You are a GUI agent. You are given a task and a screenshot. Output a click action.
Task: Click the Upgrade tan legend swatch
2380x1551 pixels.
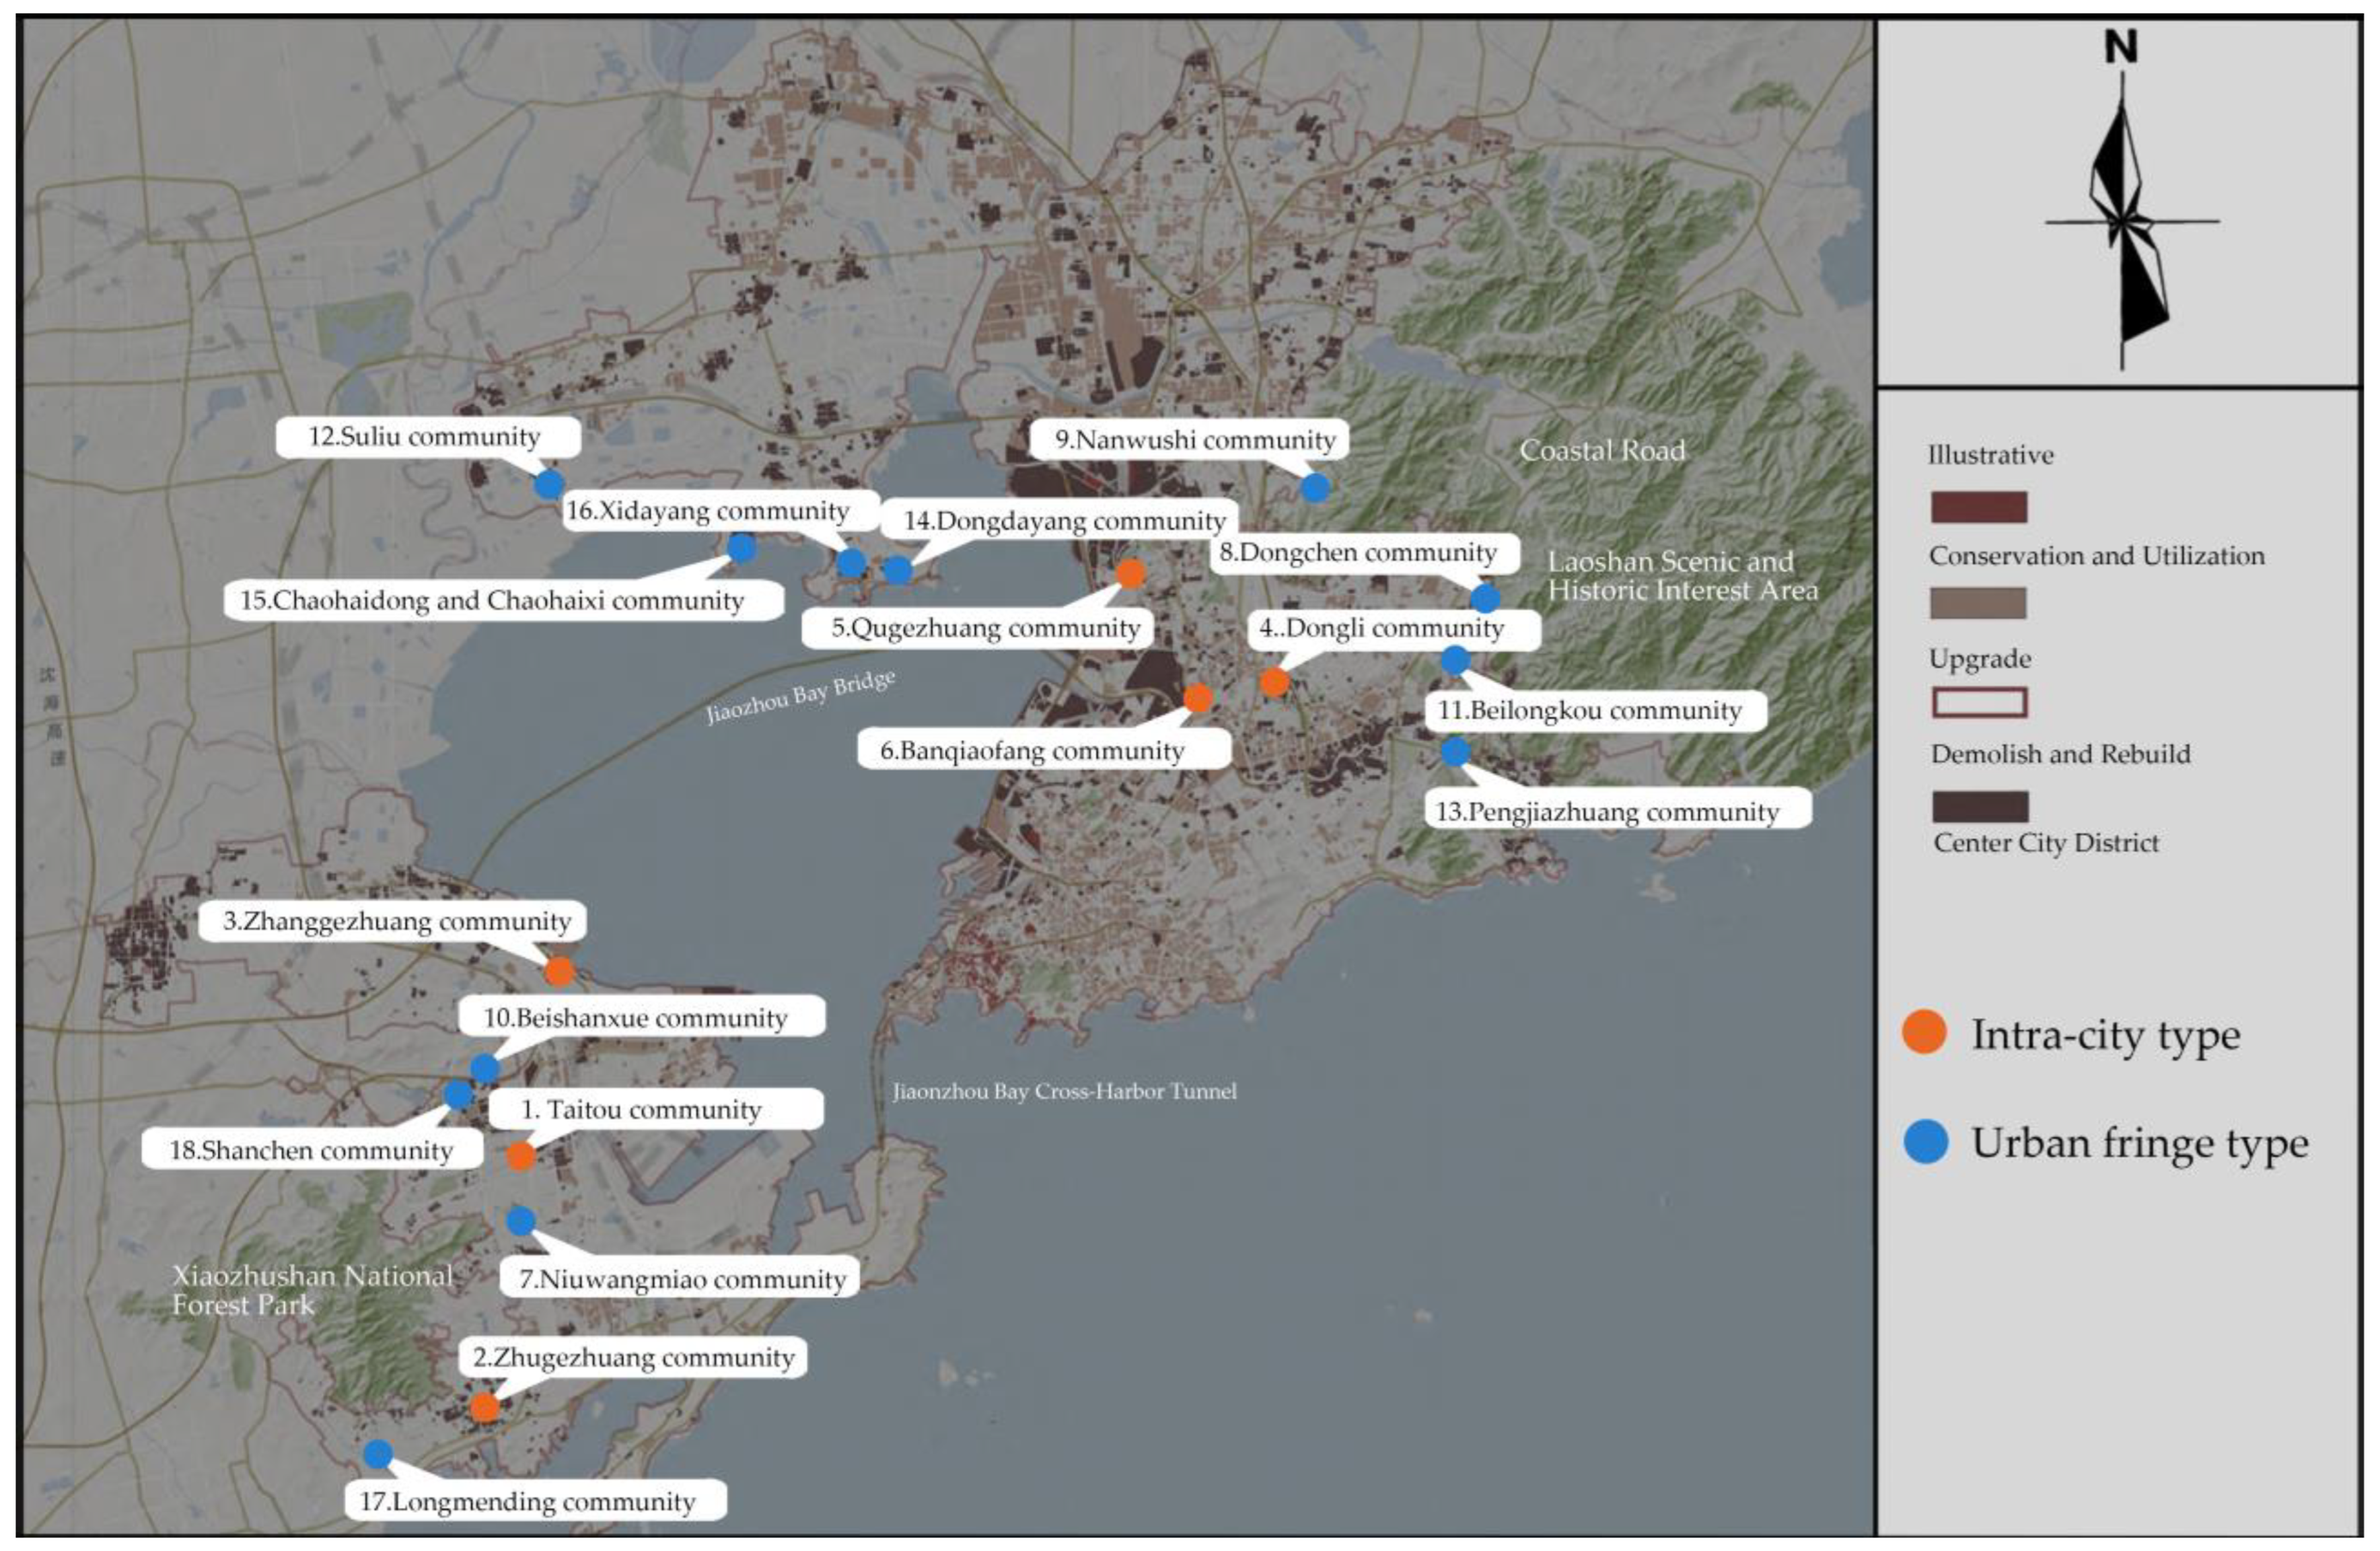[1978, 603]
